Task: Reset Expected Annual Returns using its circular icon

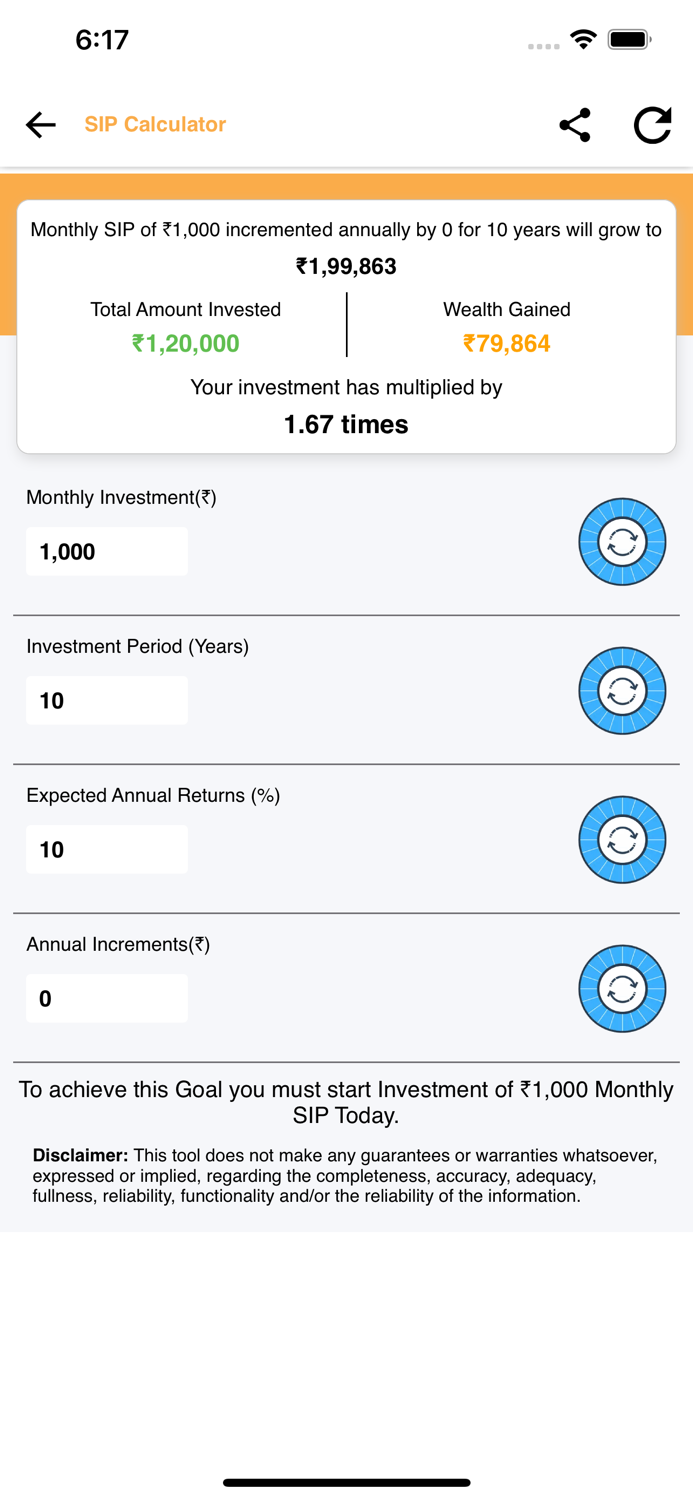Action: tap(621, 839)
